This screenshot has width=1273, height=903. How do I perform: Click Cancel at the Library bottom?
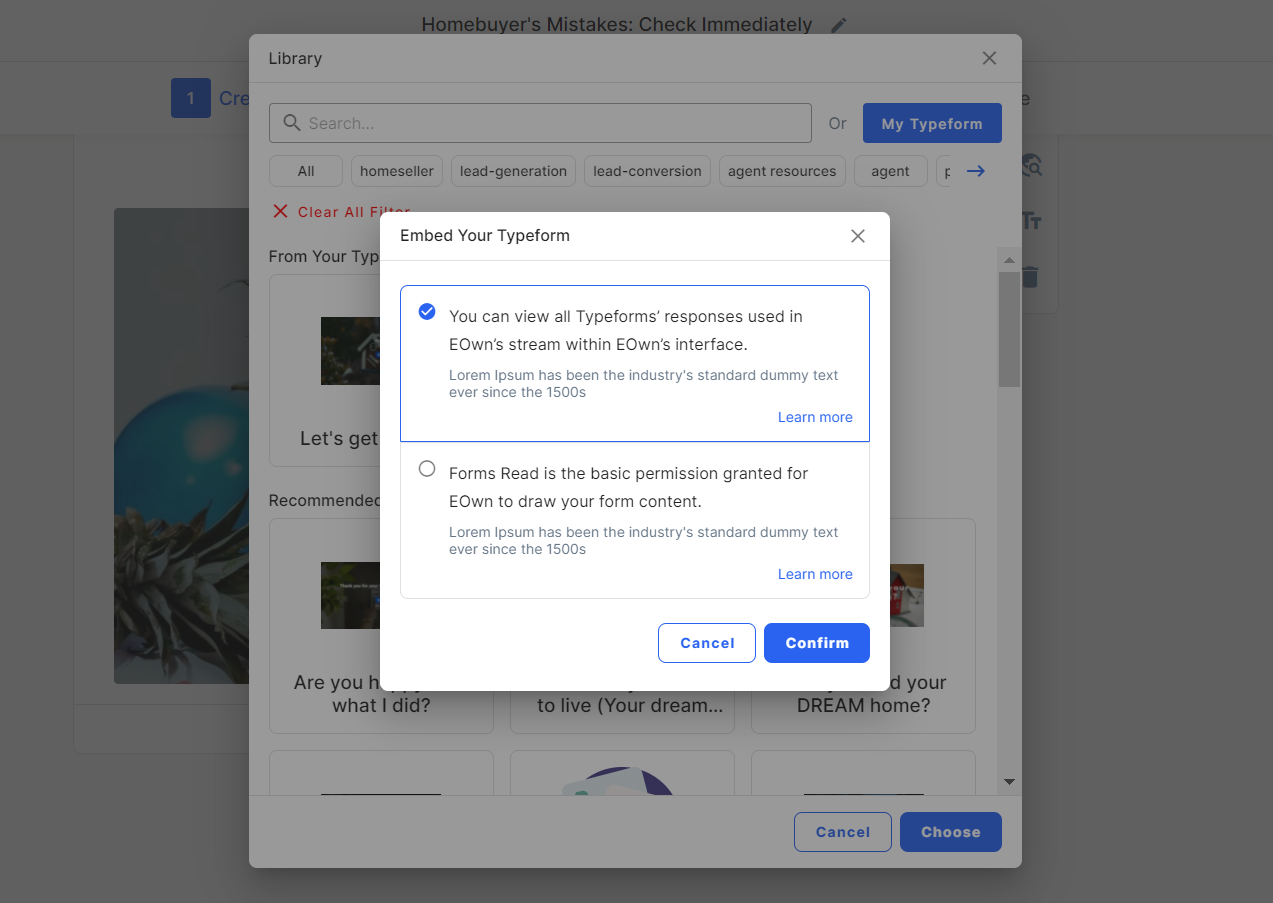click(x=843, y=832)
